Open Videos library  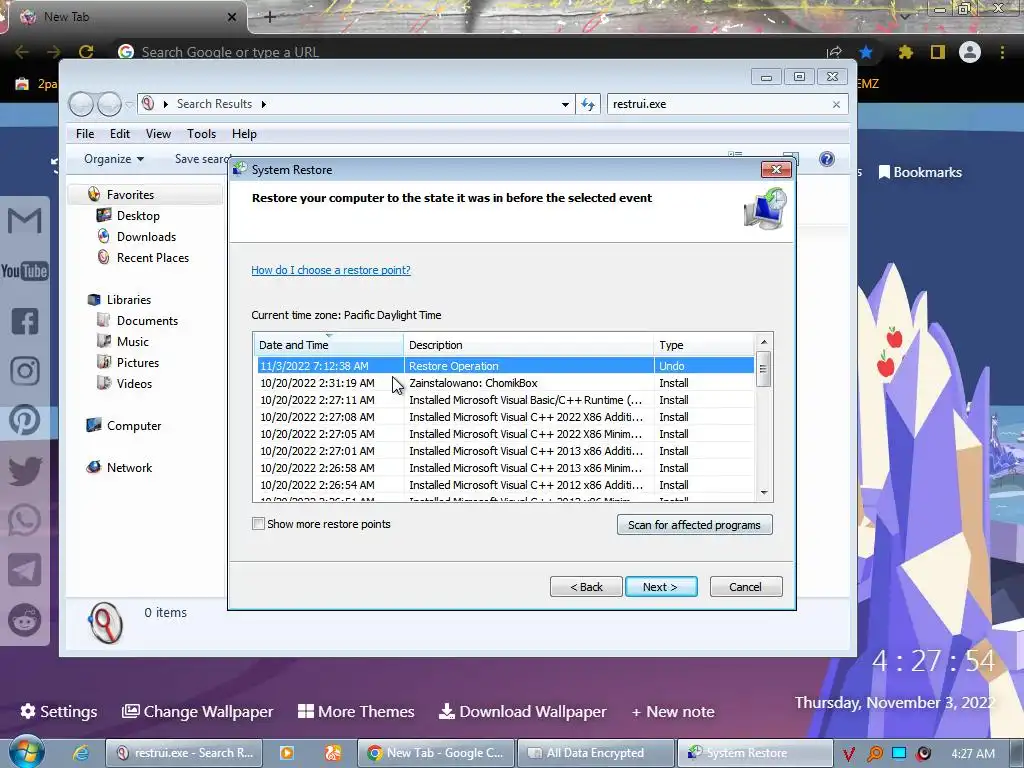134,384
